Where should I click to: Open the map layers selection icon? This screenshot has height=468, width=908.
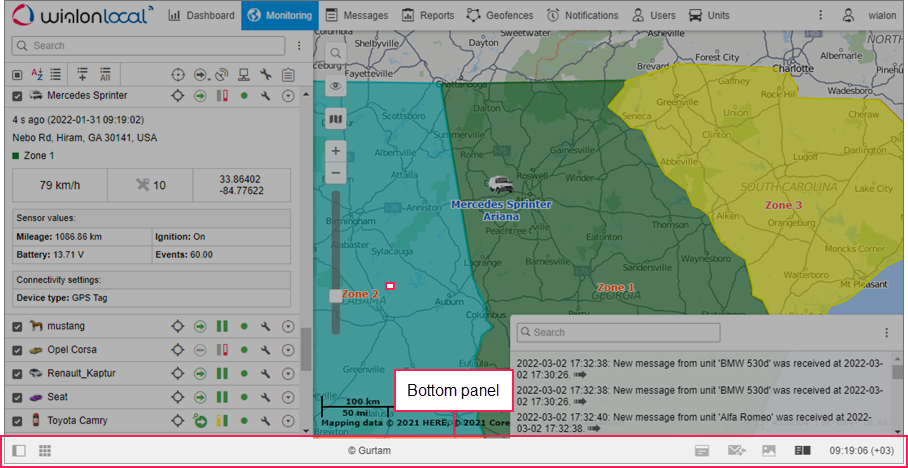click(x=336, y=119)
